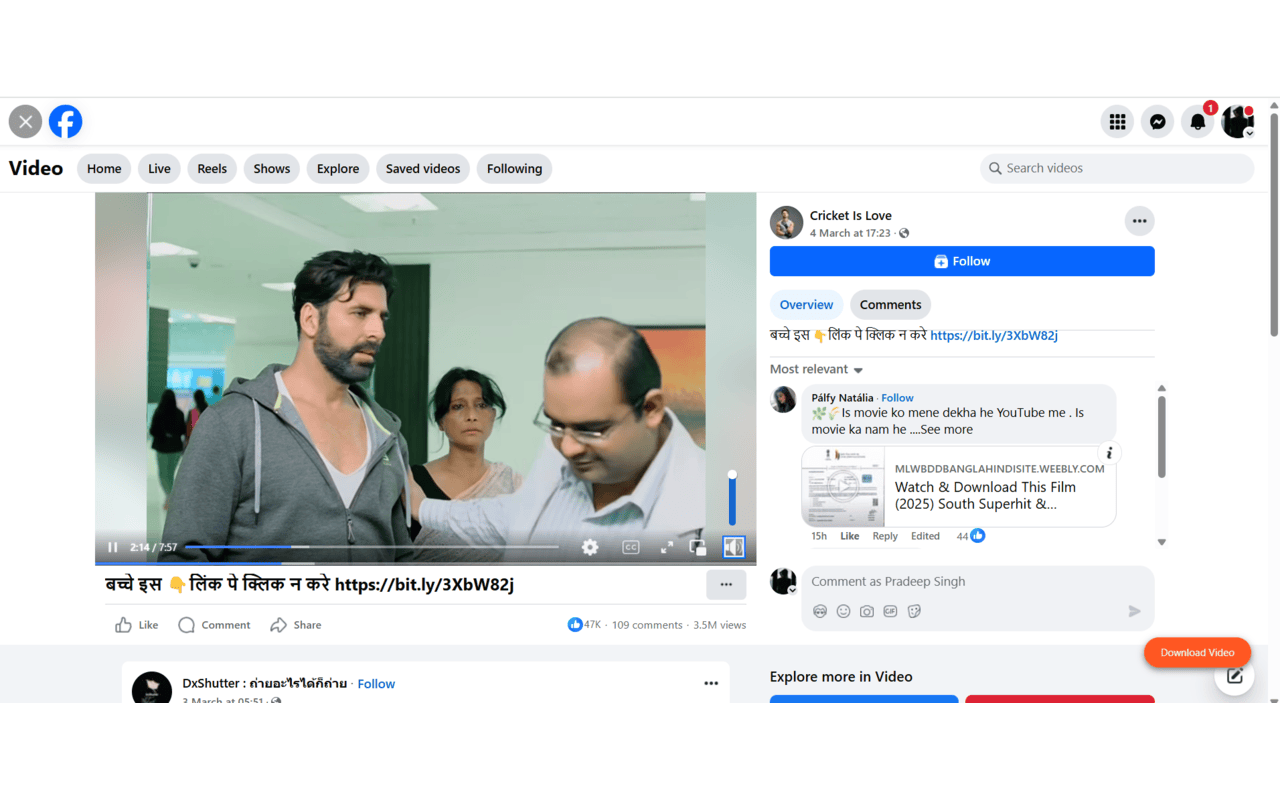The height and width of the screenshot is (800, 1280).
Task: Open new message compose icon
Action: click(x=1235, y=676)
